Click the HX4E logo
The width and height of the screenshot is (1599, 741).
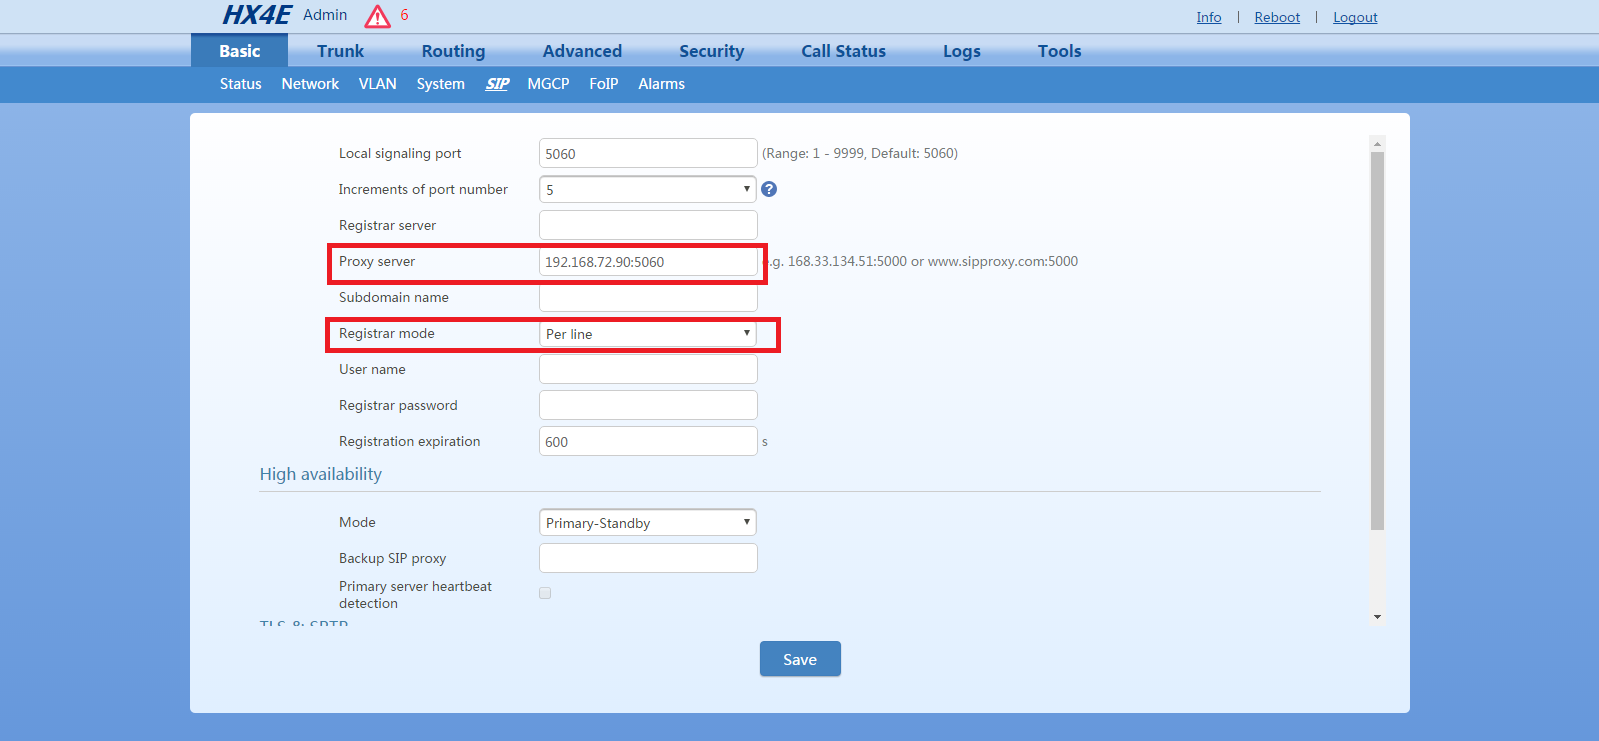(256, 15)
